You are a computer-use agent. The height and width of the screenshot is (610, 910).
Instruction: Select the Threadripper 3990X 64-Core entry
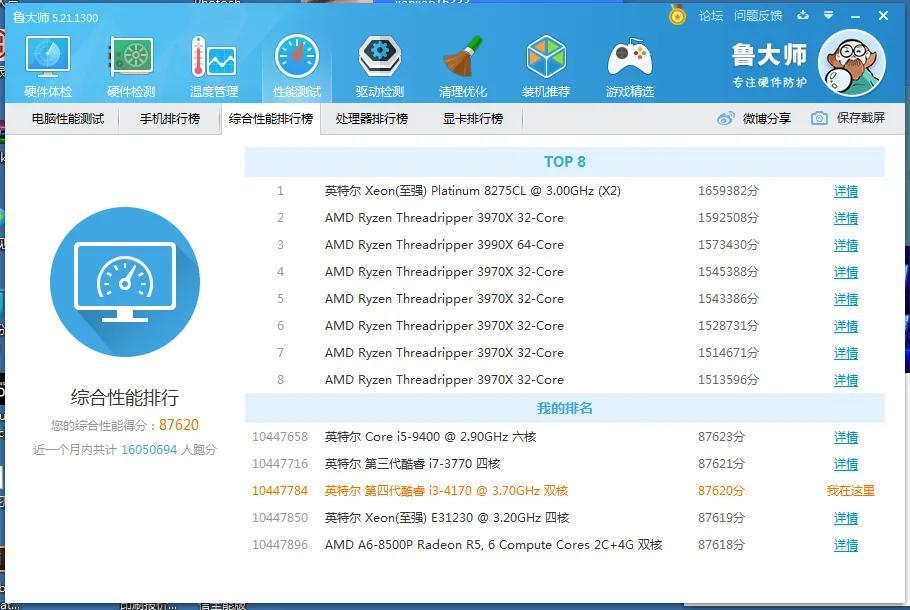[x=444, y=245]
